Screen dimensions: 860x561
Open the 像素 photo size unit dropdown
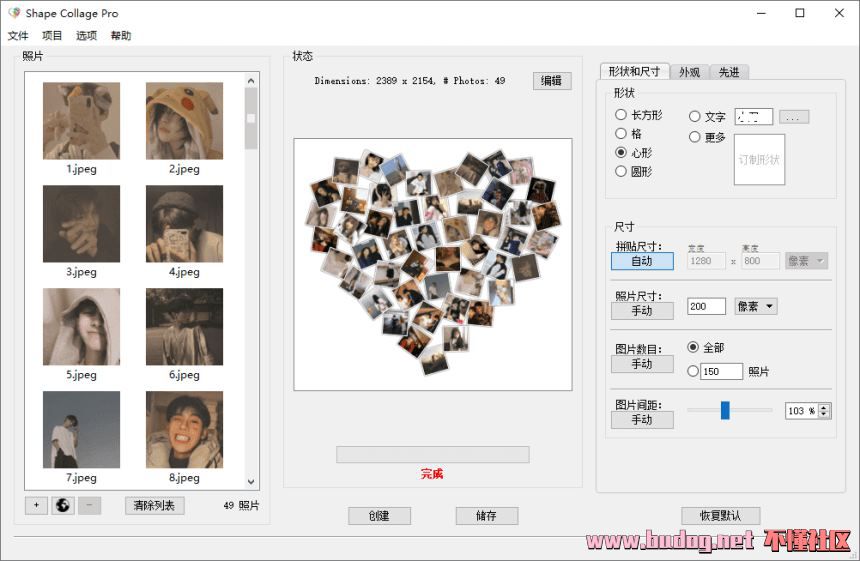point(756,307)
